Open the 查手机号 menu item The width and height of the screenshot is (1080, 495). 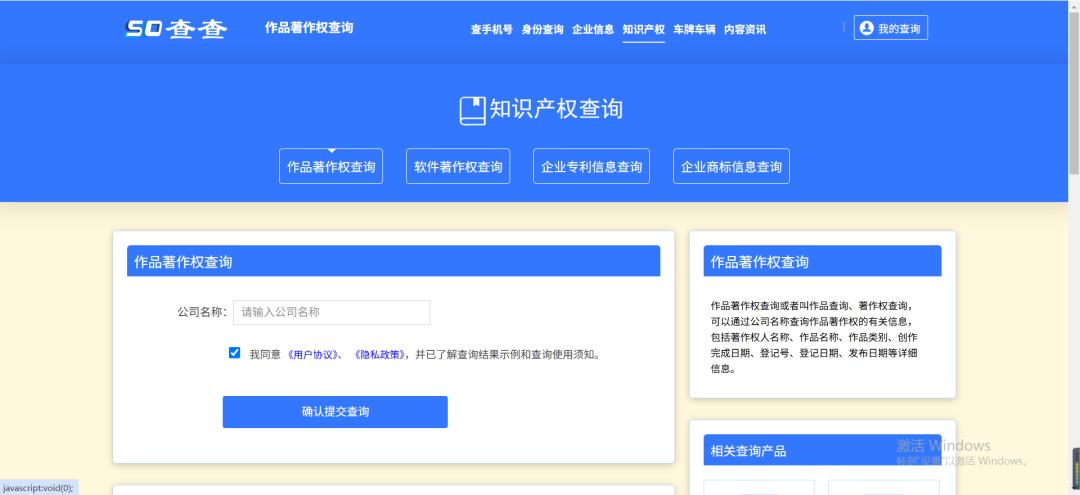tap(491, 30)
